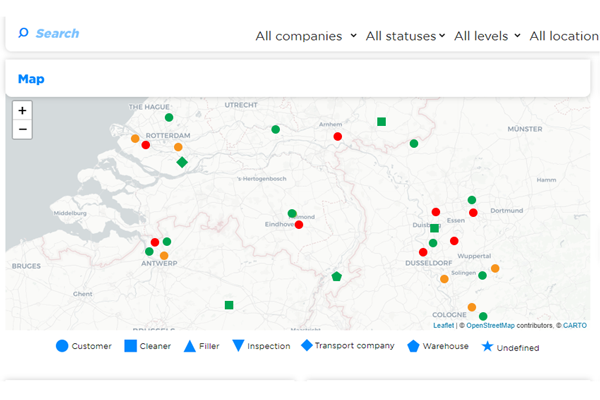
Task: Click the Undefined star legend icon
Action: [487, 347]
